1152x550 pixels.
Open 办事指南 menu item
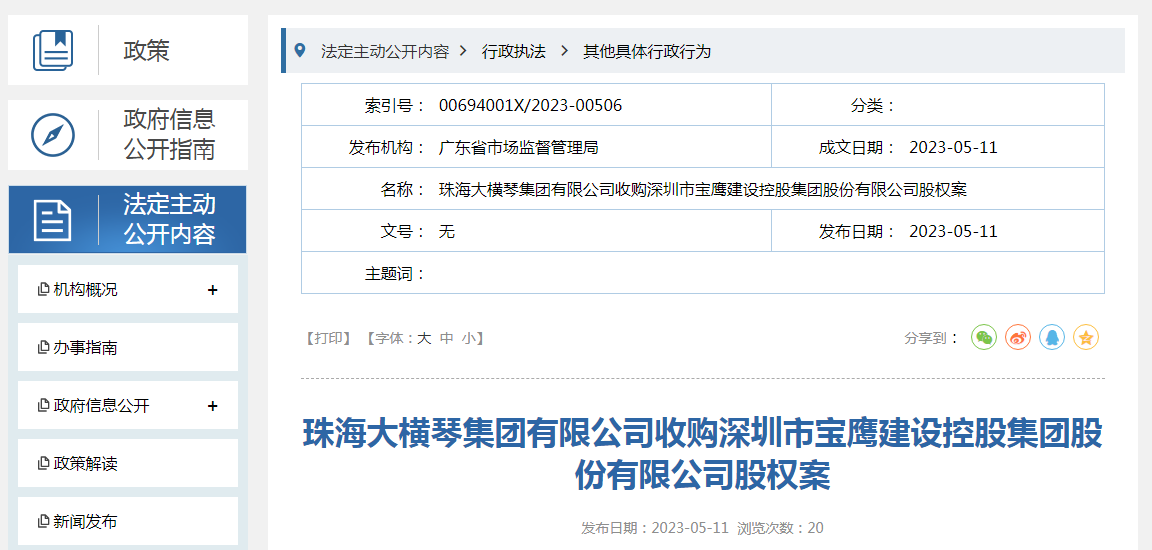point(128,347)
